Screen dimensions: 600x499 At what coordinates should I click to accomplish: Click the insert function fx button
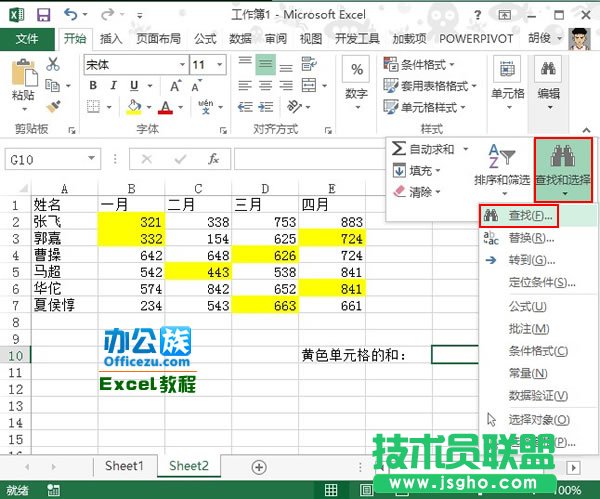(x=214, y=159)
